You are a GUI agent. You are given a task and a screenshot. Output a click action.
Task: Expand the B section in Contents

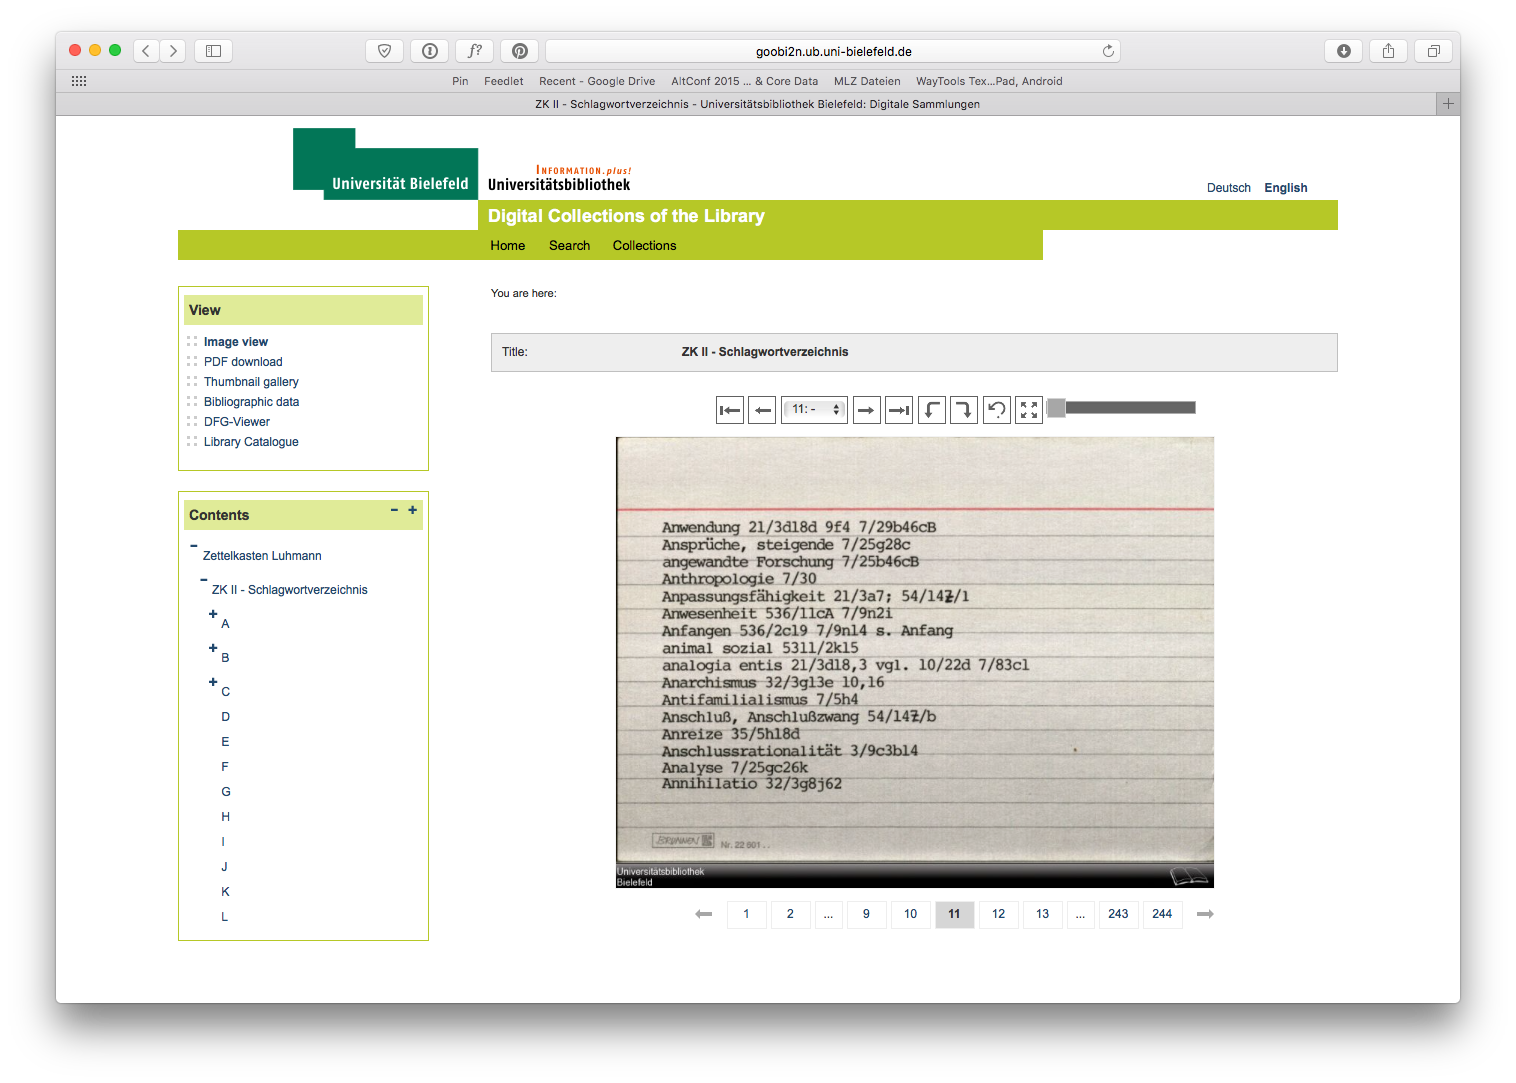pyautogui.click(x=213, y=648)
